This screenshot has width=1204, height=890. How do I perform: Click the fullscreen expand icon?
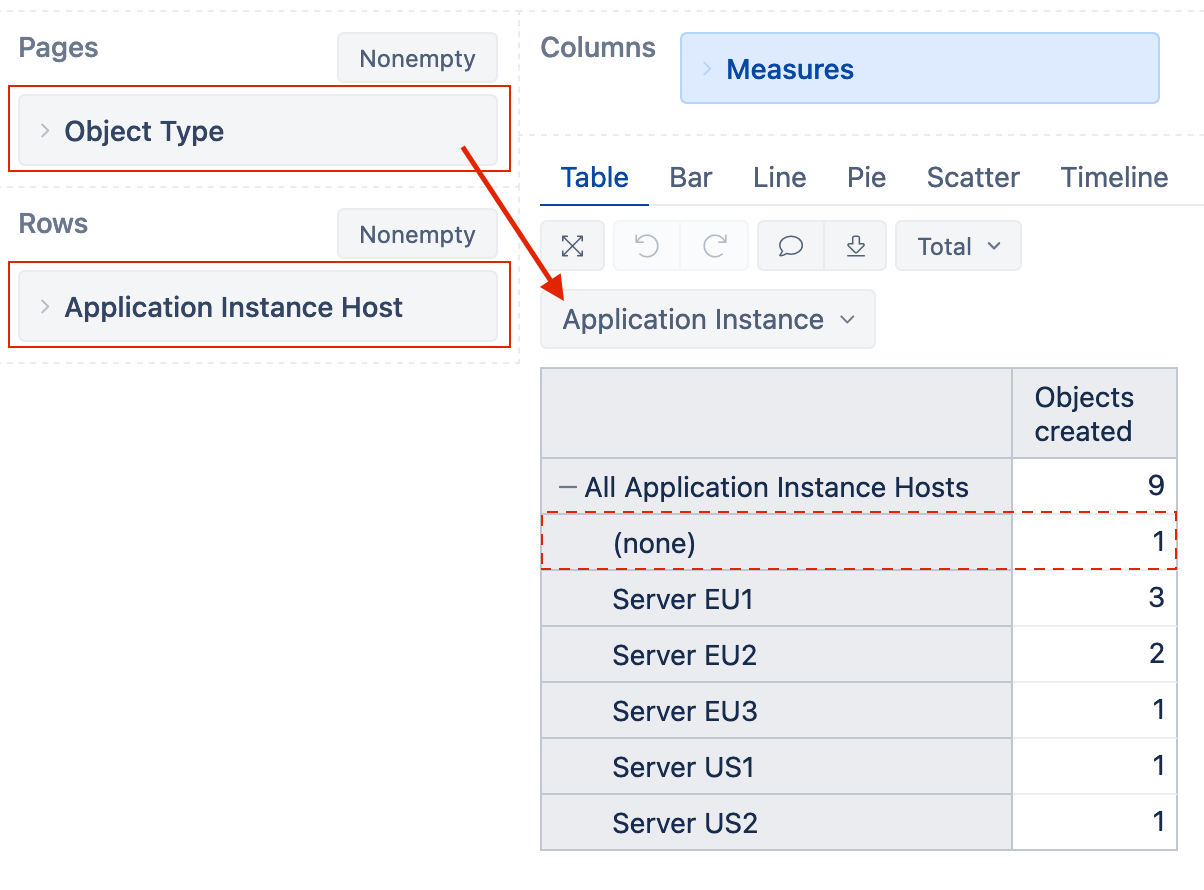[572, 246]
